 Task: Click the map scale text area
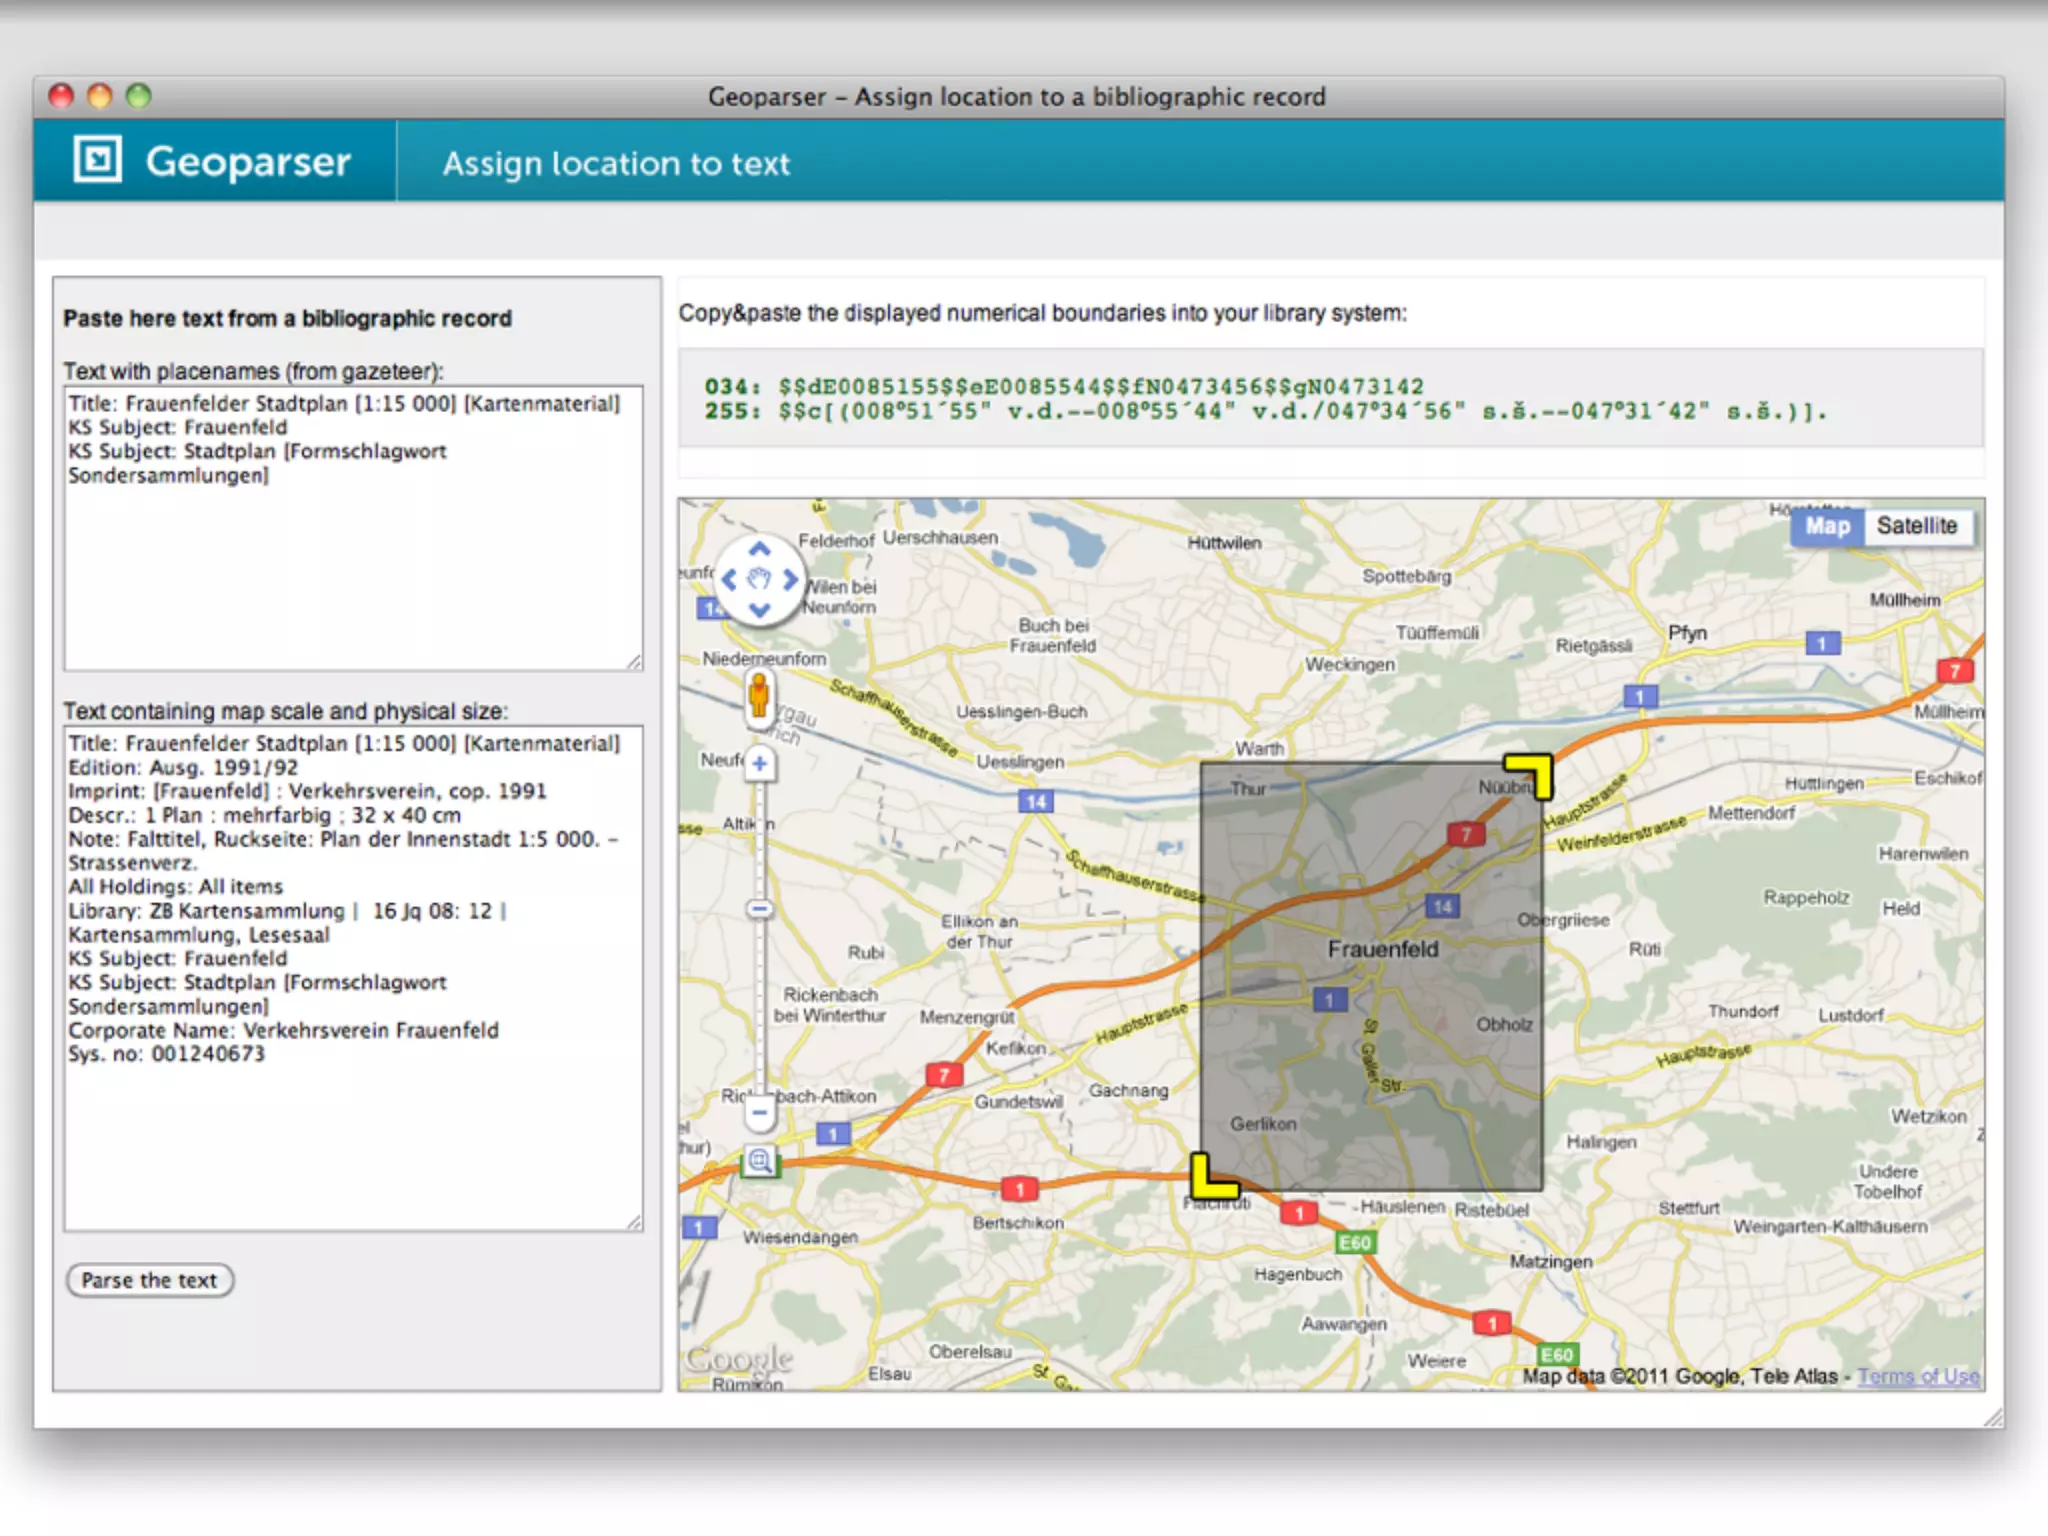click(x=353, y=978)
